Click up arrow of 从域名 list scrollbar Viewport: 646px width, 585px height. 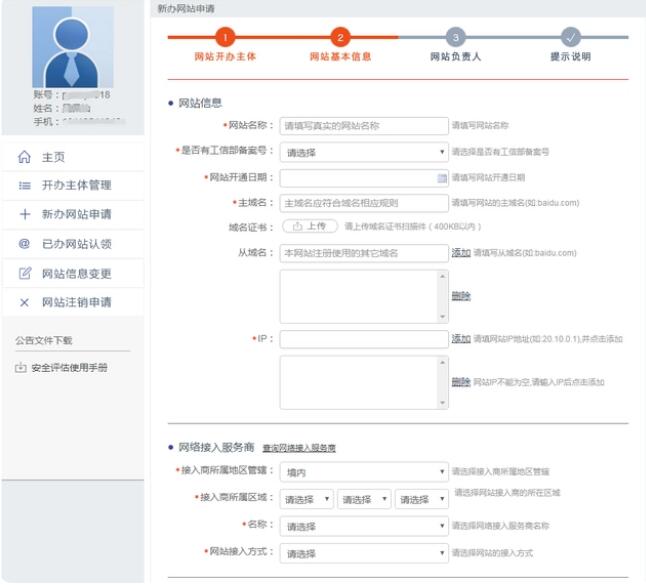tap(442, 276)
